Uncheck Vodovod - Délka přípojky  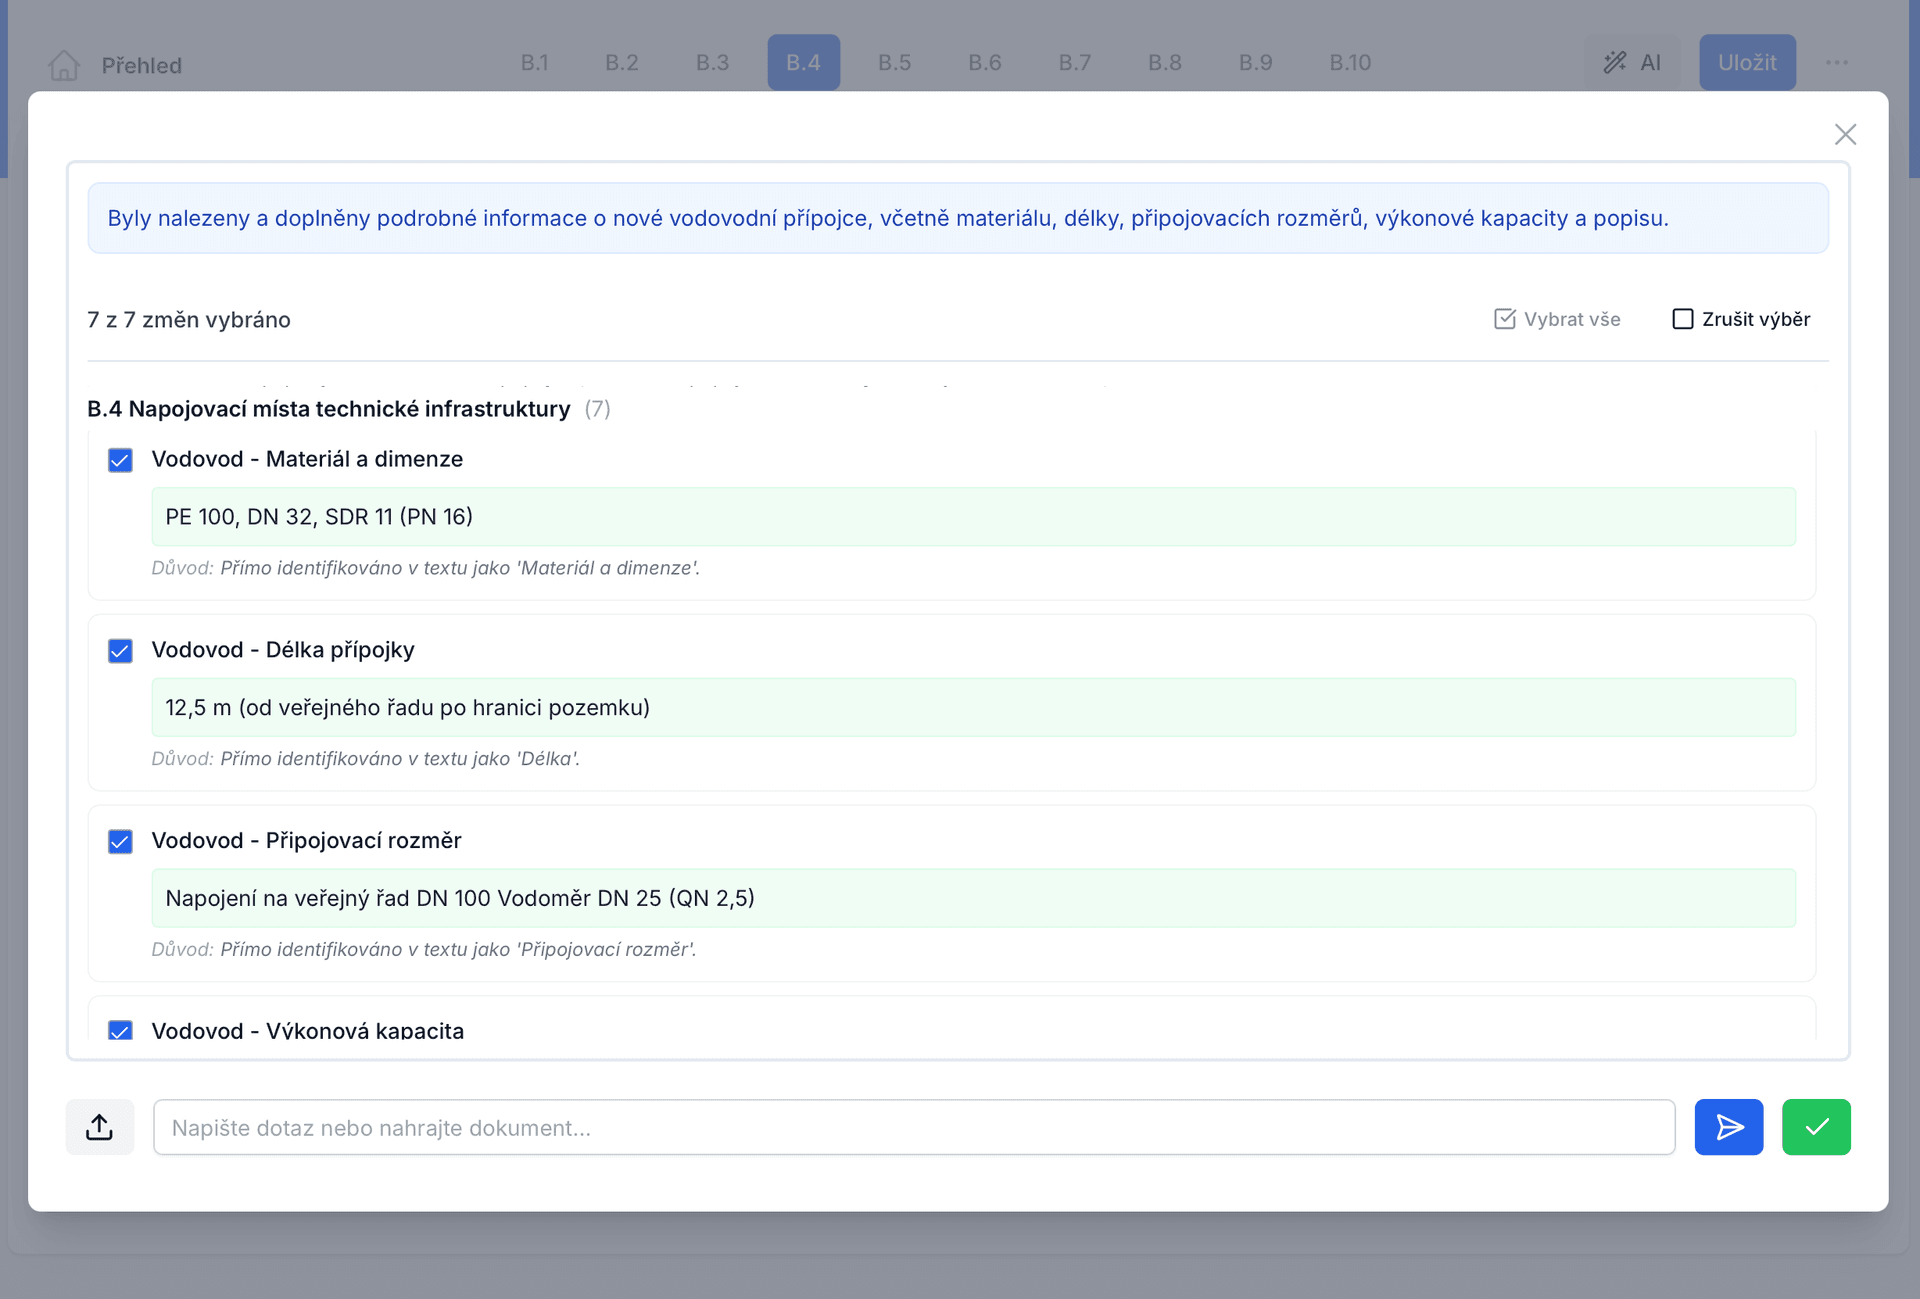[120, 651]
